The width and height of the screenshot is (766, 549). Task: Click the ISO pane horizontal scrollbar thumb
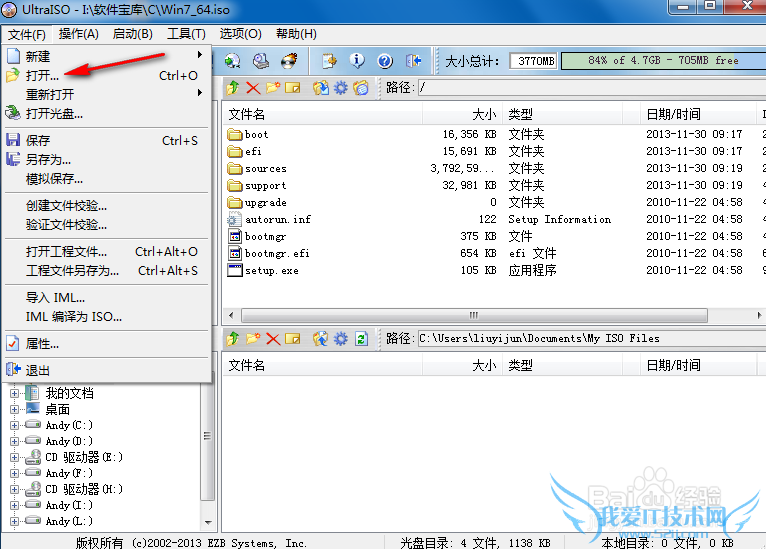tap(474, 315)
